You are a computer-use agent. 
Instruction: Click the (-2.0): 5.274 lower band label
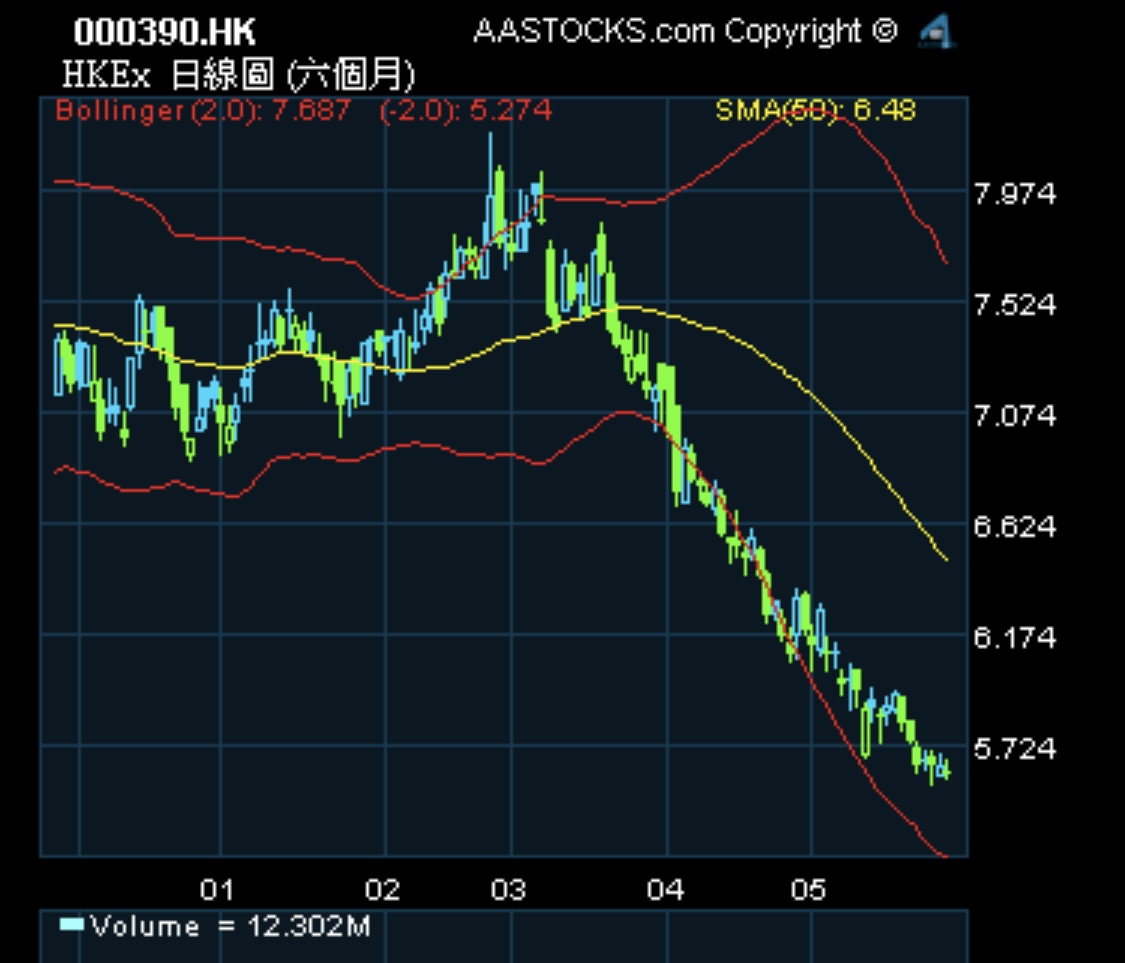click(466, 110)
